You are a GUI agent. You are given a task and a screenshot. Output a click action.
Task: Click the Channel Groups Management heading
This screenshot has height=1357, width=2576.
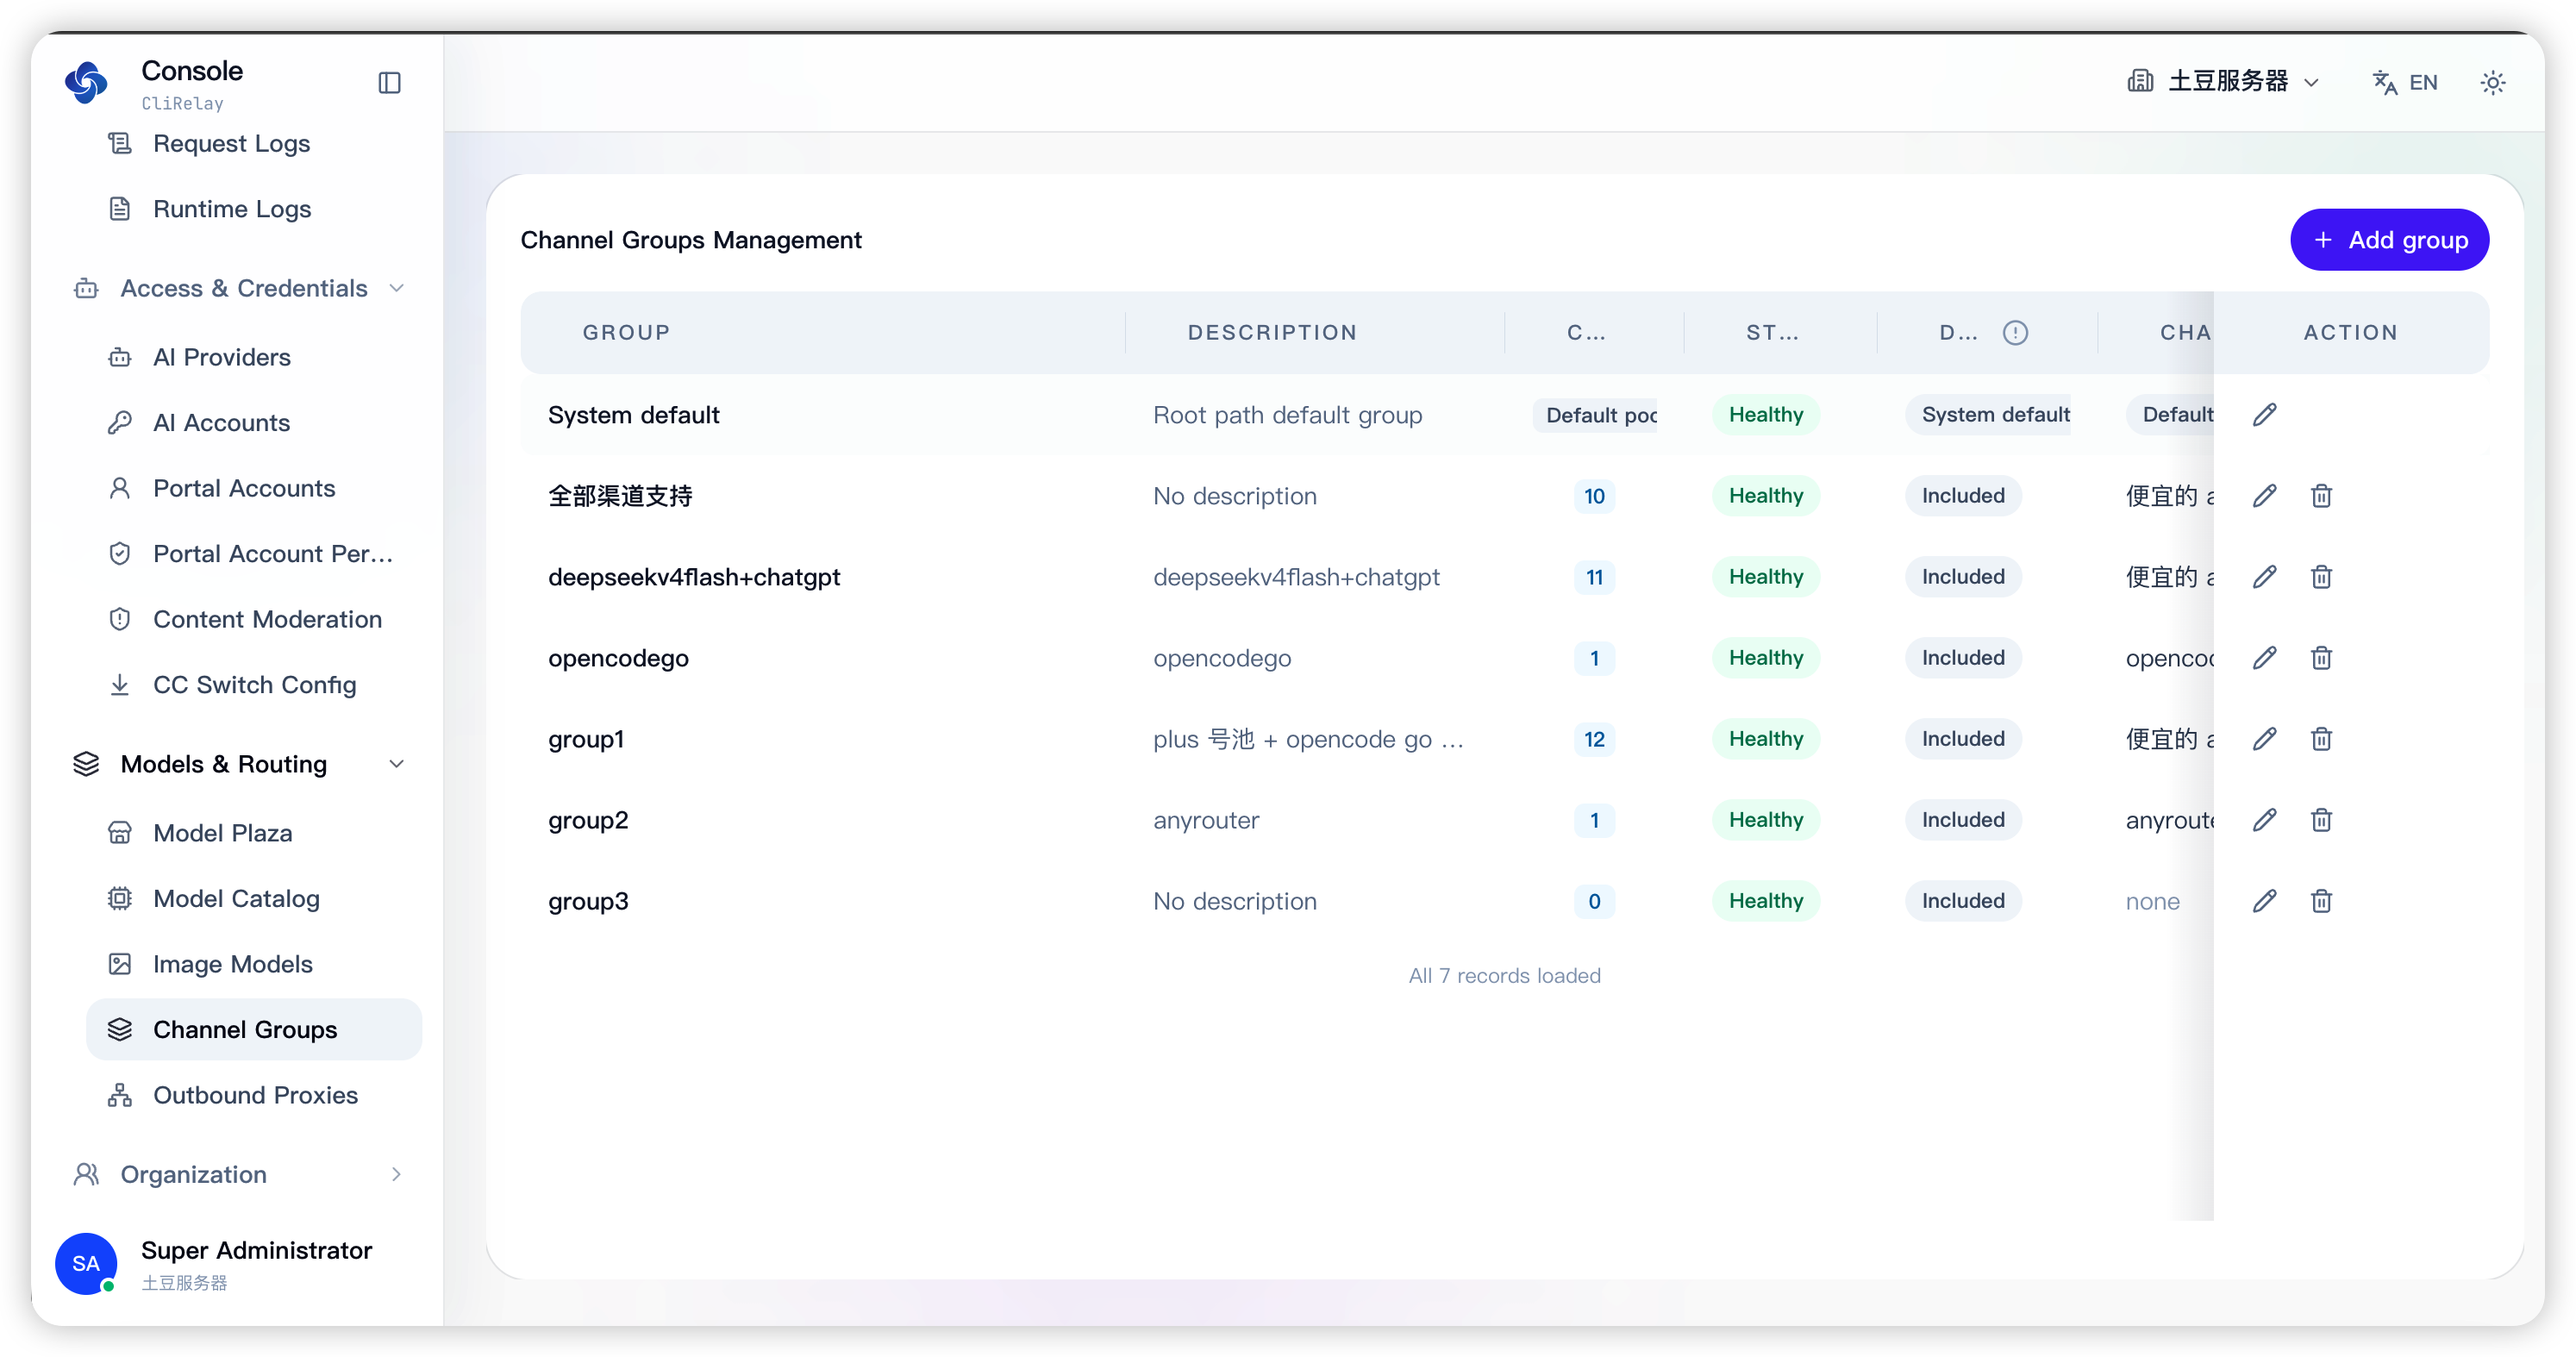[x=691, y=240]
